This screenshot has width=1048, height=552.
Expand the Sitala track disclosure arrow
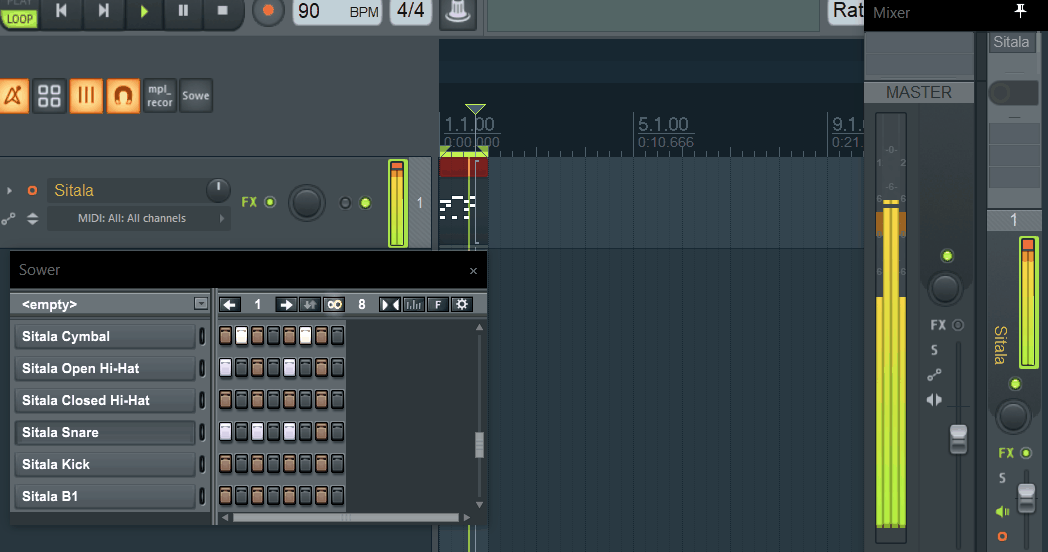point(9,190)
